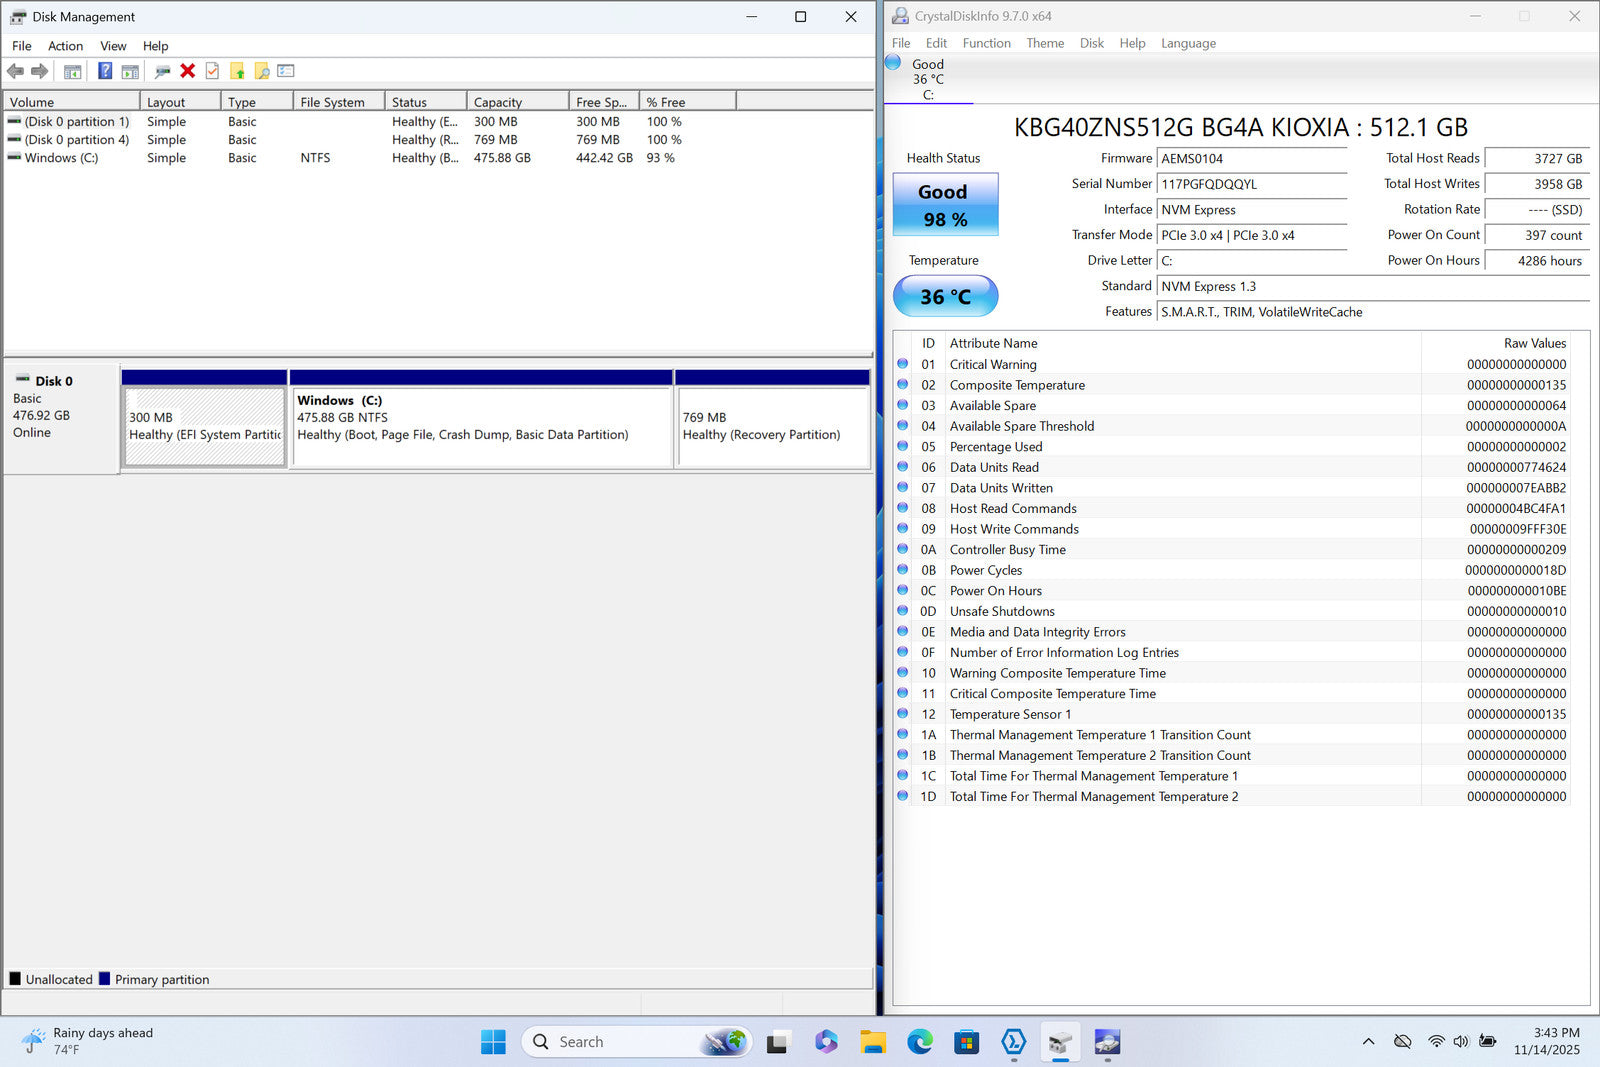Screen dimensions: 1600x1067
Task: Expand hidden icons chevron in system tray
Action: 1368,1042
